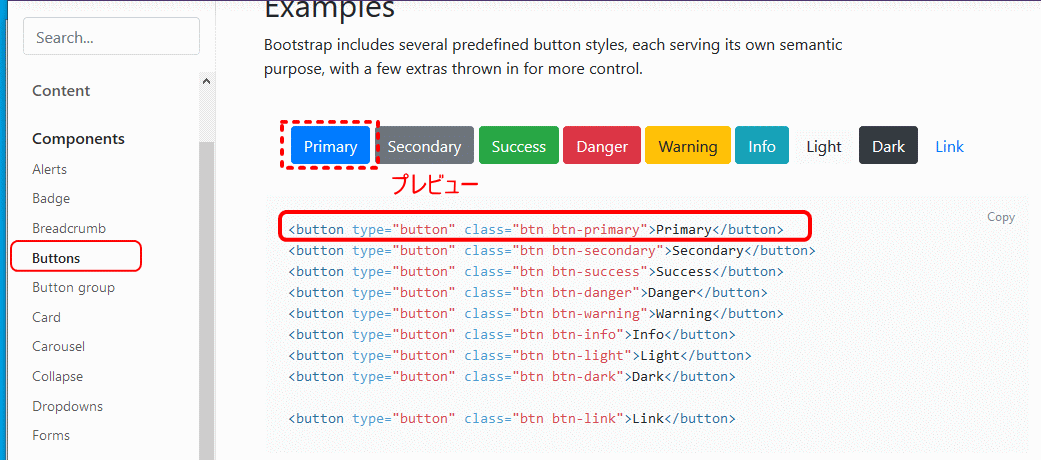Image resolution: width=1041 pixels, height=460 pixels.
Task: Click the teal Info button
Action: (761, 145)
